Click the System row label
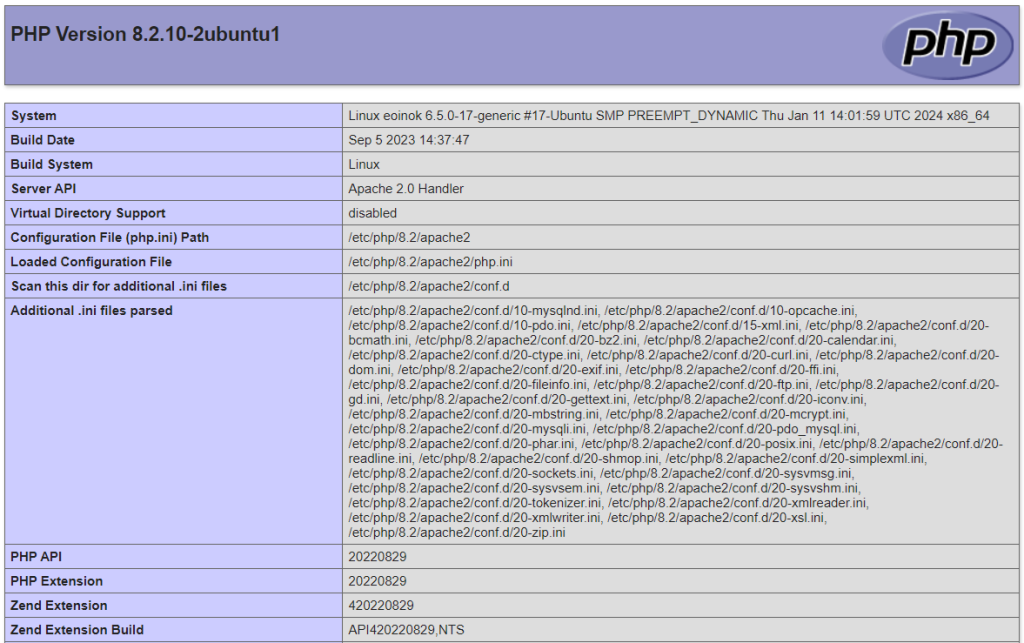Image resolution: width=1024 pixels, height=643 pixels. pyautogui.click(x=33, y=116)
